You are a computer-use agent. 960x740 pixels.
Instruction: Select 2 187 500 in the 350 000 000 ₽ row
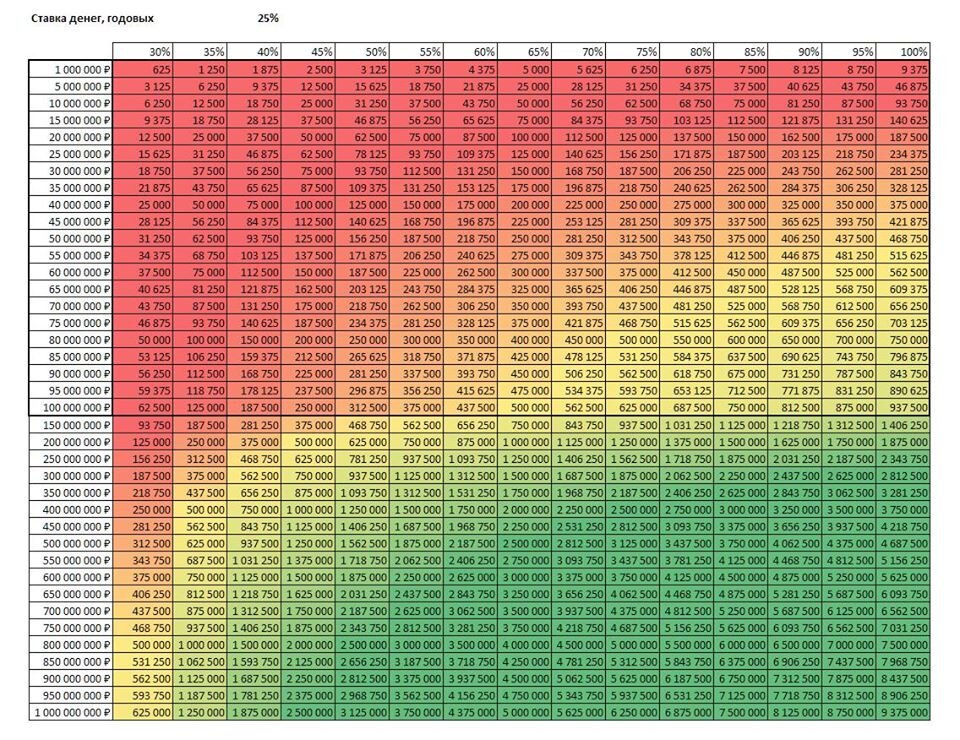click(632, 493)
